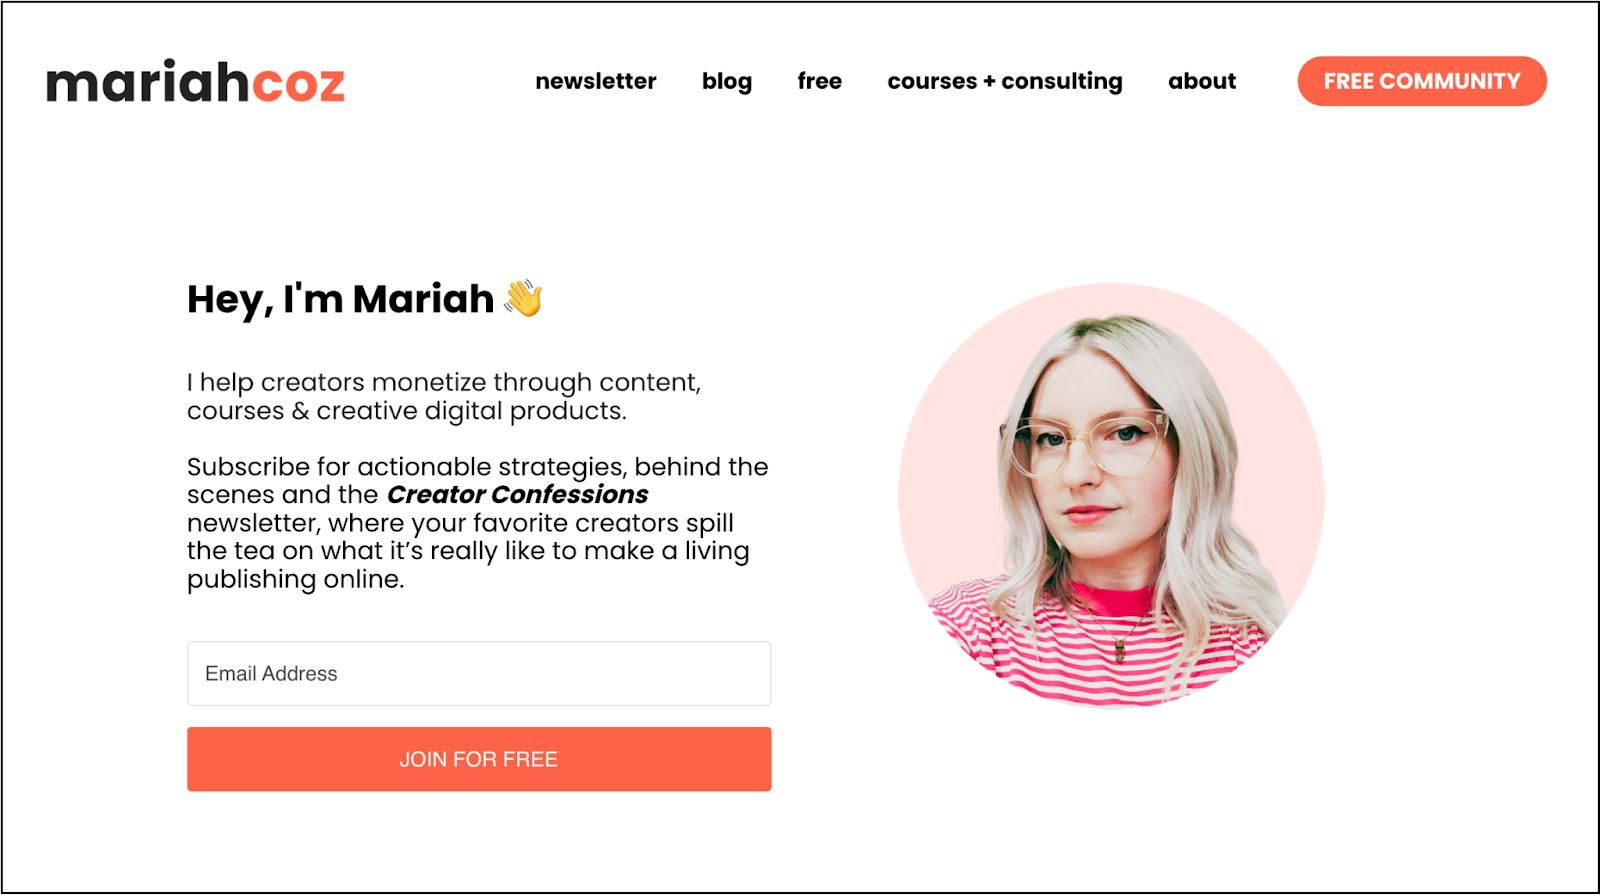Go to the blog page
This screenshot has width=1600, height=895.
(x=727, y=81)
